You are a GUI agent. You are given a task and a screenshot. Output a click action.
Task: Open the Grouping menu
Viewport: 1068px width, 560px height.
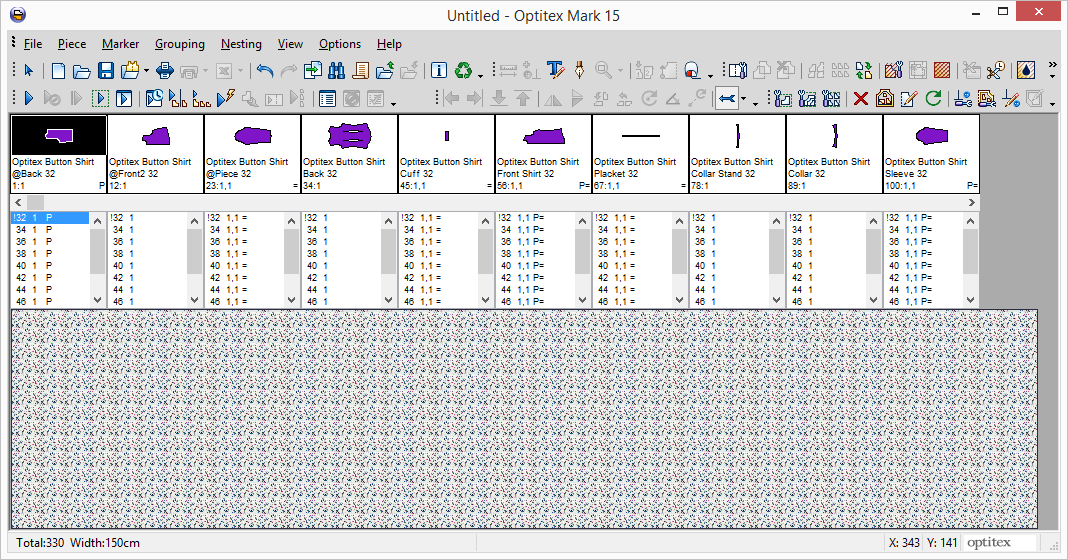point(180,44)
